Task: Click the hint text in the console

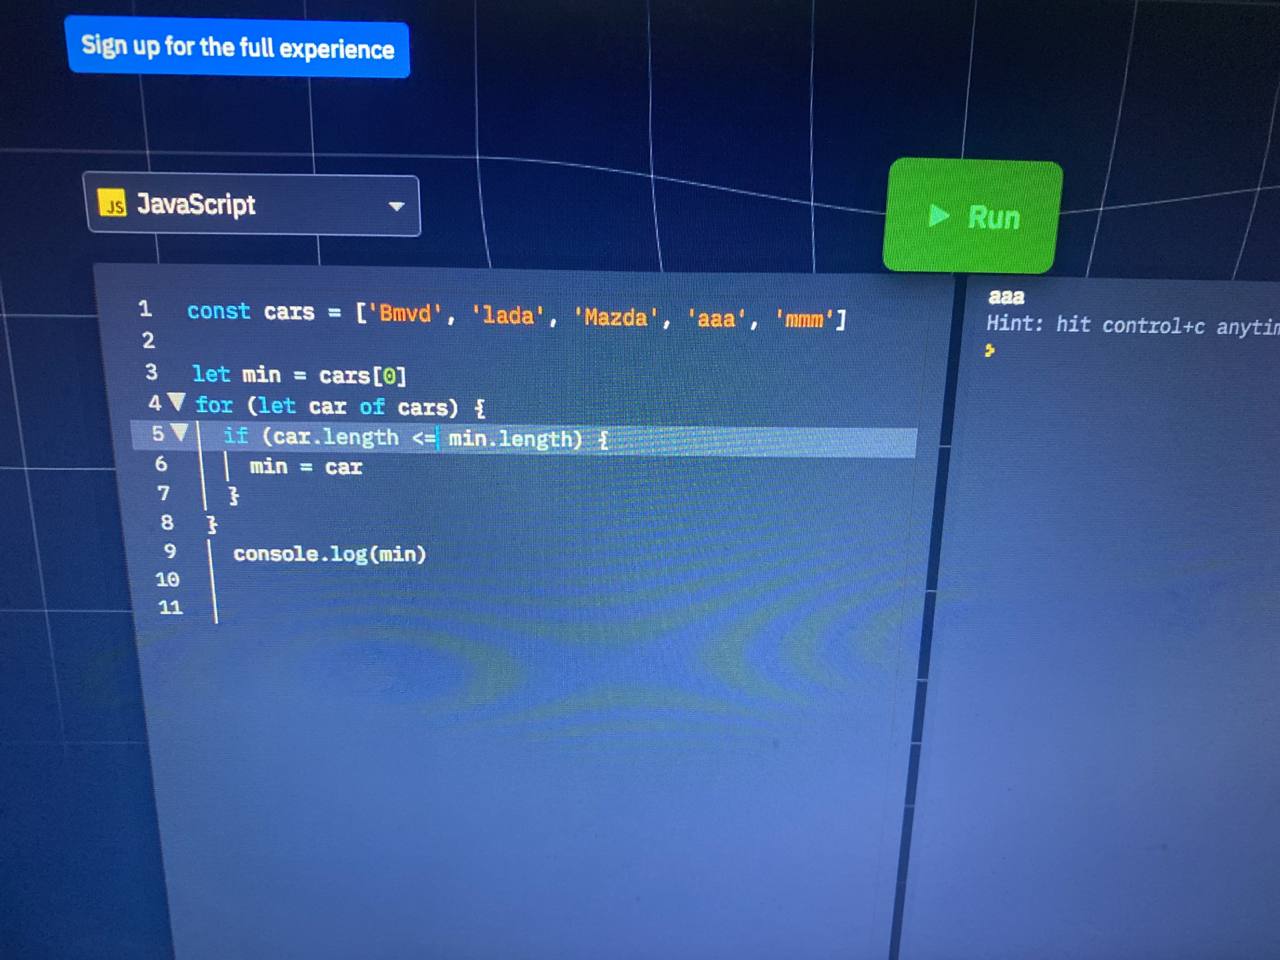Action: click(1133, 324)
